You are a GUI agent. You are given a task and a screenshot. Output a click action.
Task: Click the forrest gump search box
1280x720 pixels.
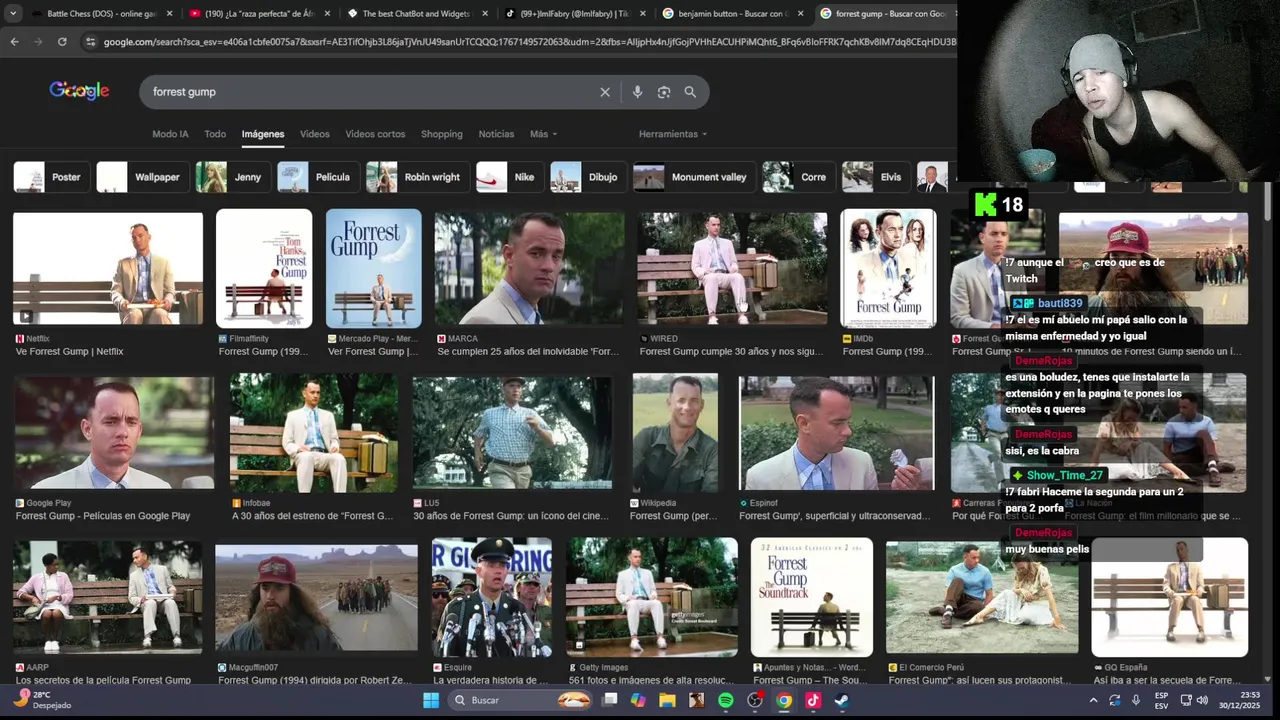point(370,92)
